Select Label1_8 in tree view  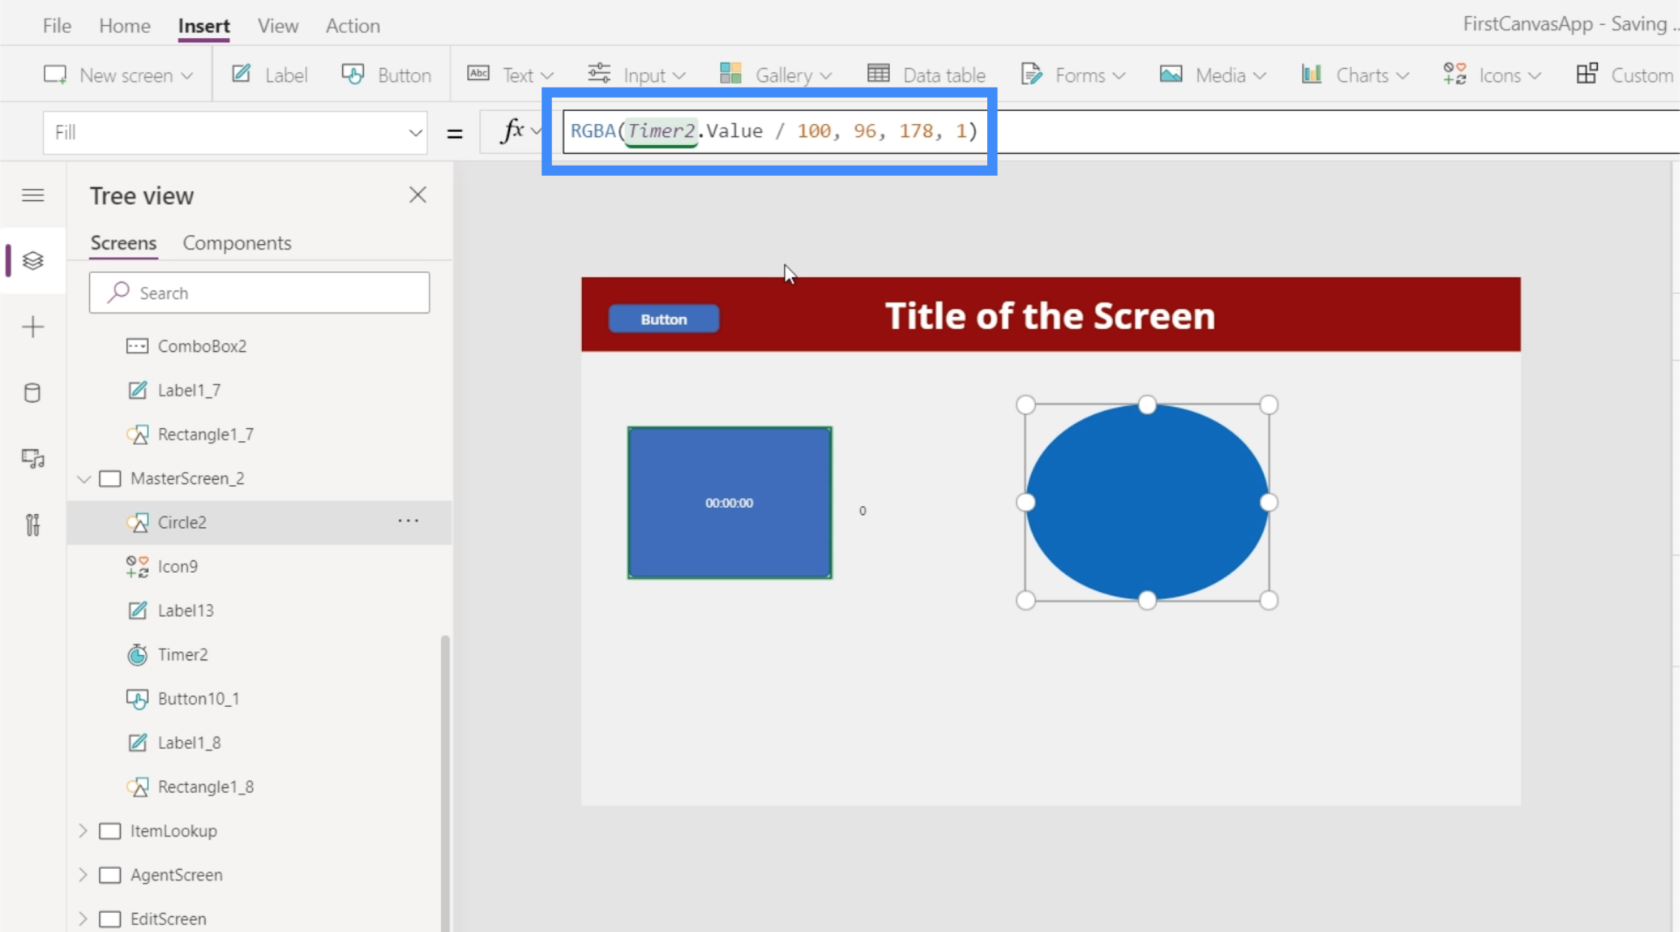[189, 742]
